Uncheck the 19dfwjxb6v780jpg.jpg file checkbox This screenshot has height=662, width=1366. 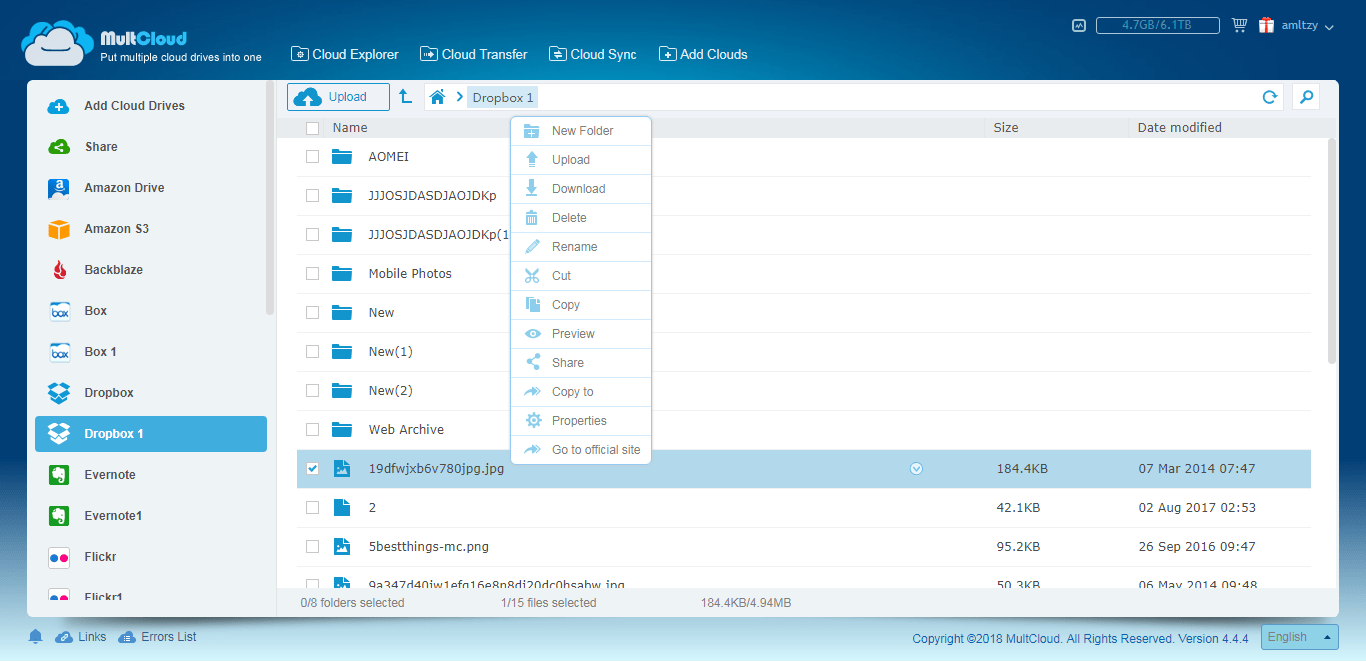click(x=312, y=468)
